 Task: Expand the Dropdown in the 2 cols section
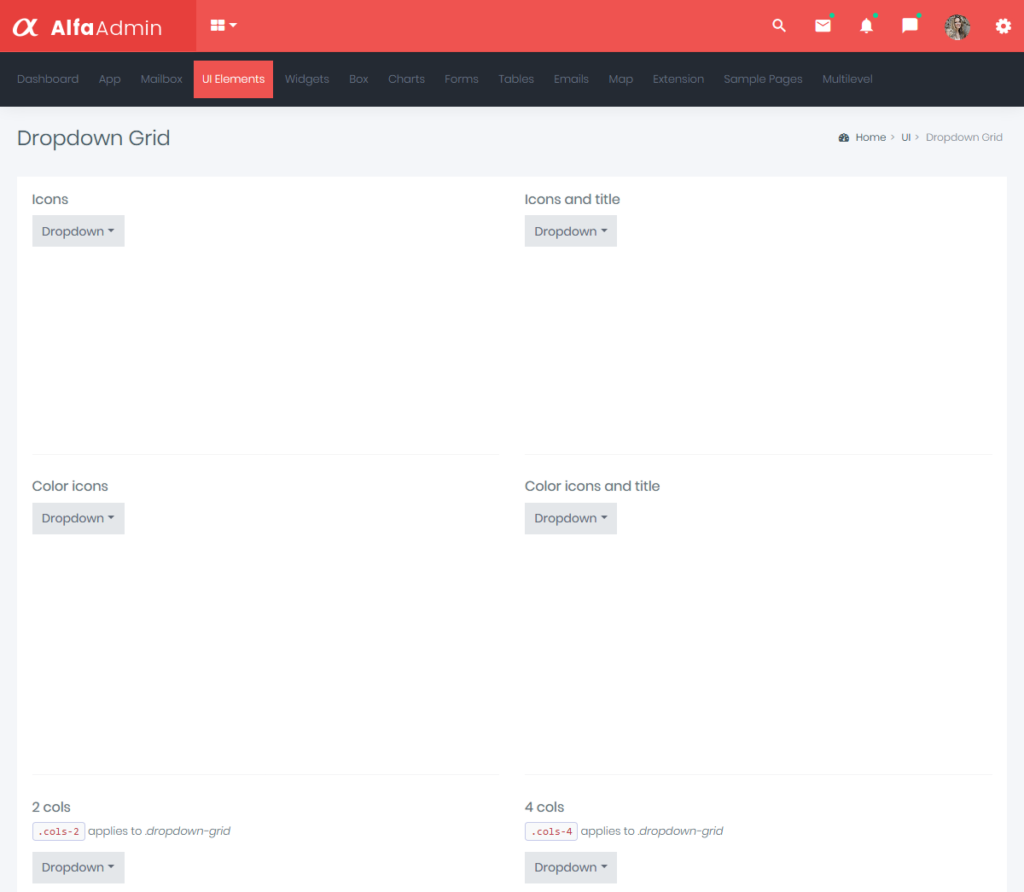coord(78,867)
